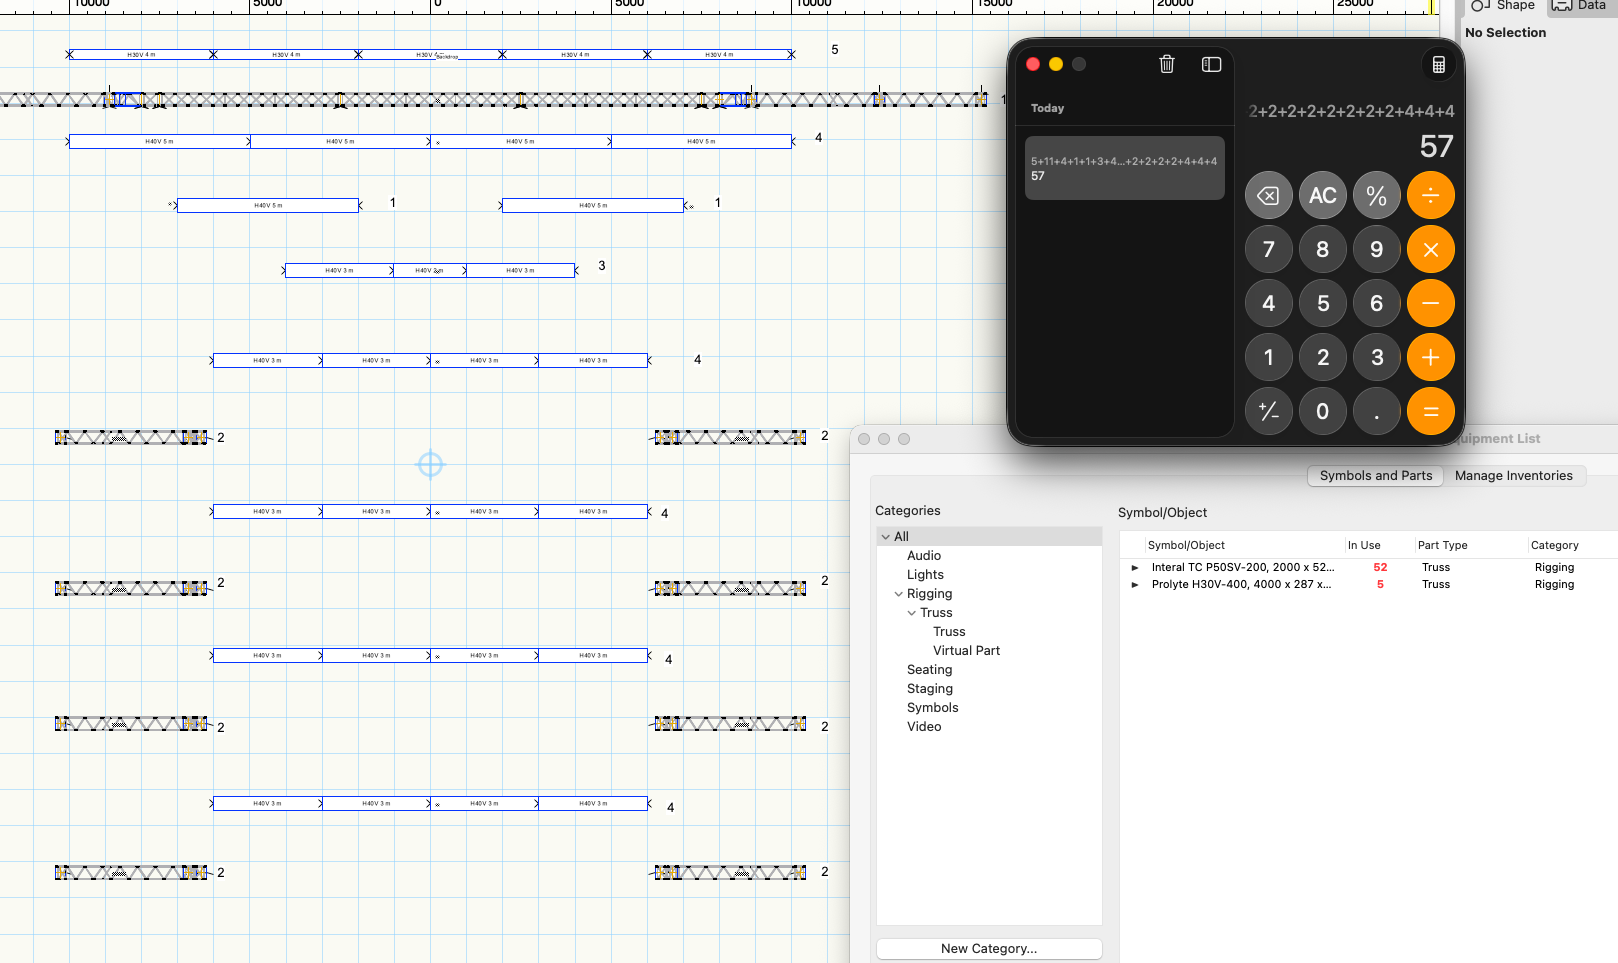Image resolution: width=1618 pixels, height=963 pixels.
Task: Click the New Category button
Action: pyautogui.click(x=988, y=948)
